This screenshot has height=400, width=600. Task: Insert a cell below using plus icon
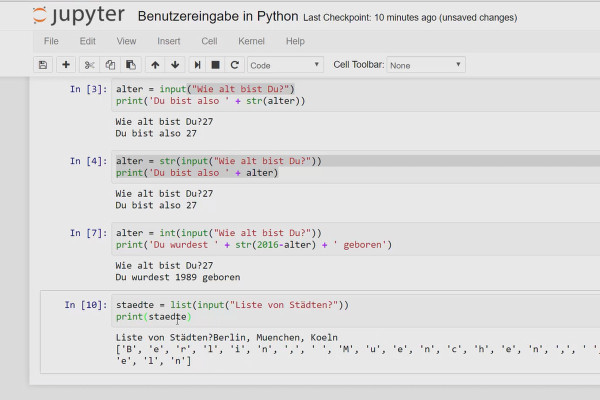[66, 65]
